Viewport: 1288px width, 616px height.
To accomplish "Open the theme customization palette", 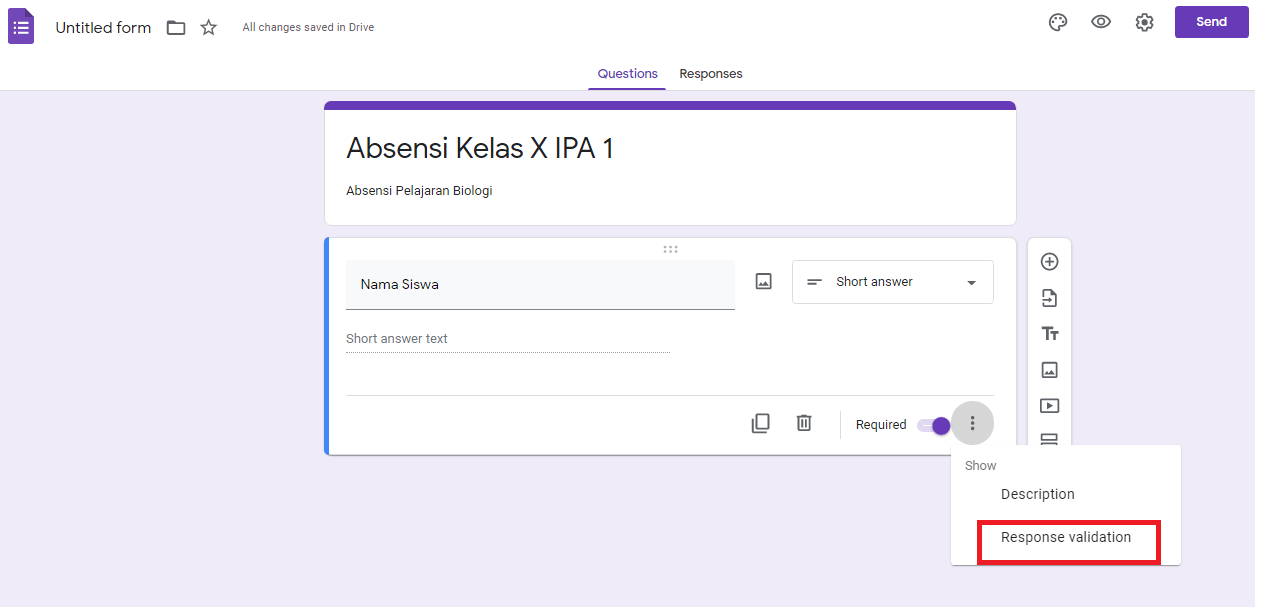I will click(x=1058, y=22).
